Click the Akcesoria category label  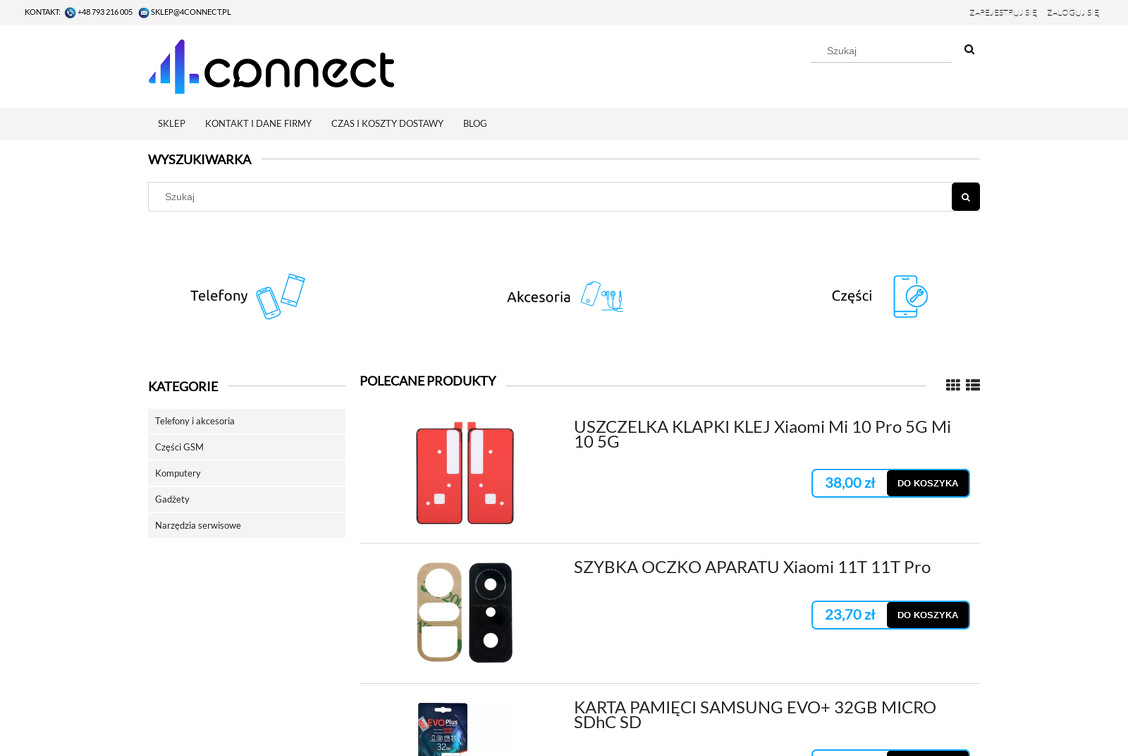[x=538, y=297]
